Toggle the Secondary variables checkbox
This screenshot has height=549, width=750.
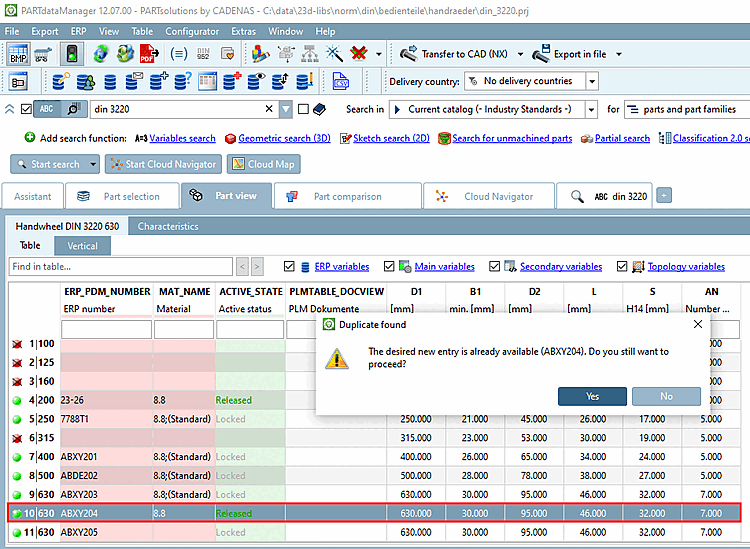pos(495,267)
